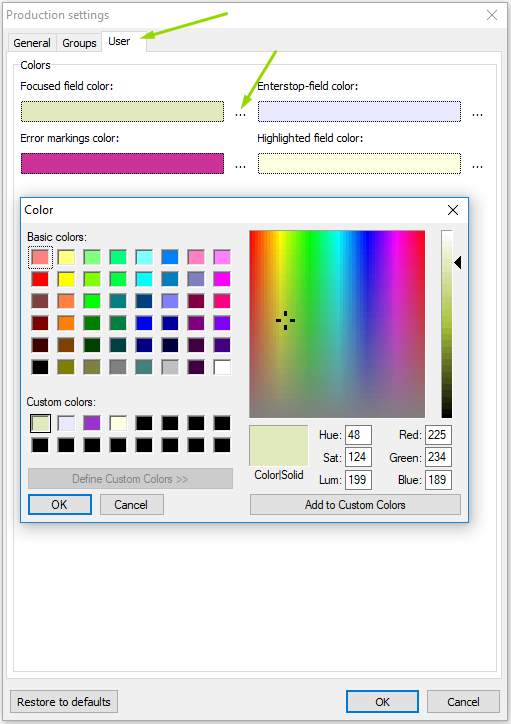511x724 pixels.
Task: Switch to the Groups tab
Action: point(79,43)
